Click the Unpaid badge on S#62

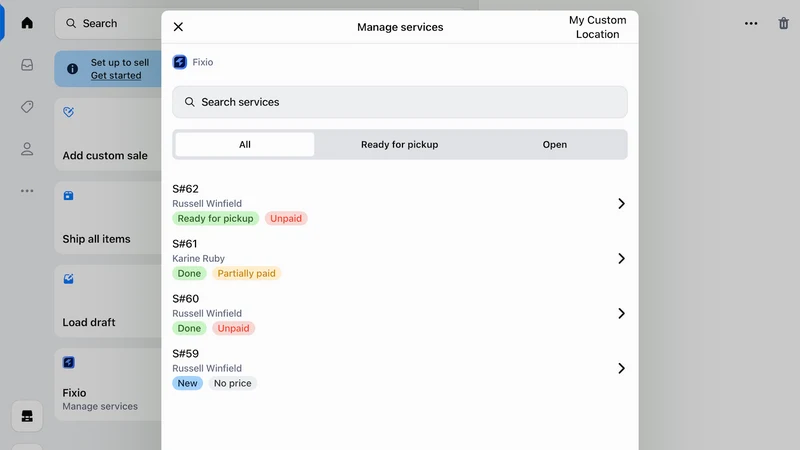tap(286, 218)
